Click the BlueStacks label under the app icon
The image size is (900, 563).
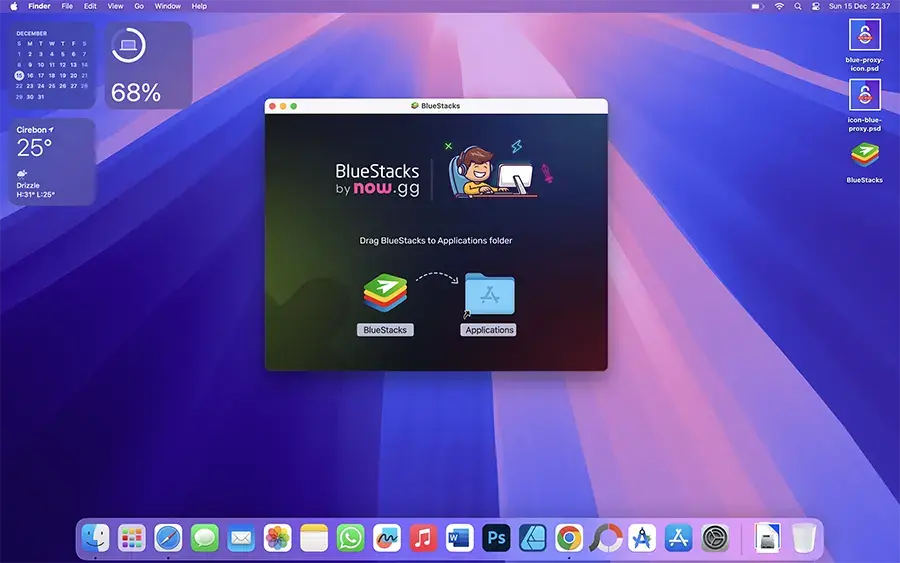385,330
